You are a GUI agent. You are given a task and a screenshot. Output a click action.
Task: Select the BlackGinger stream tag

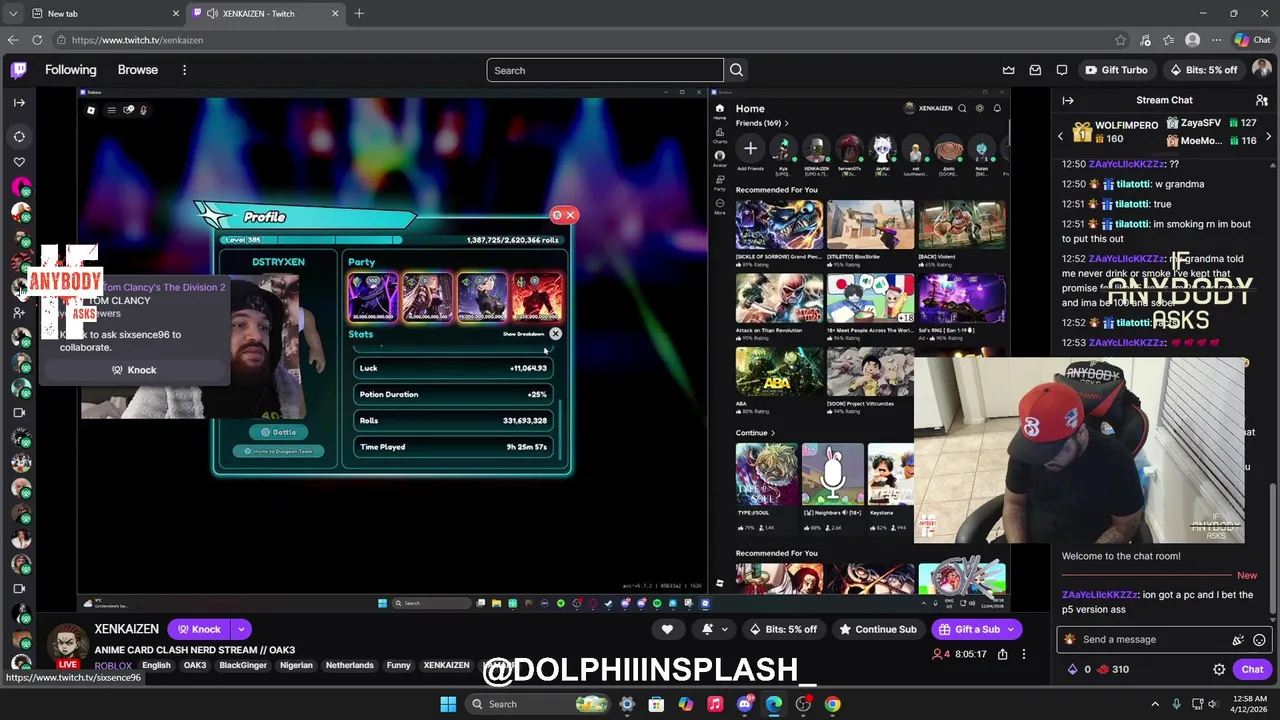pos(243,666)
